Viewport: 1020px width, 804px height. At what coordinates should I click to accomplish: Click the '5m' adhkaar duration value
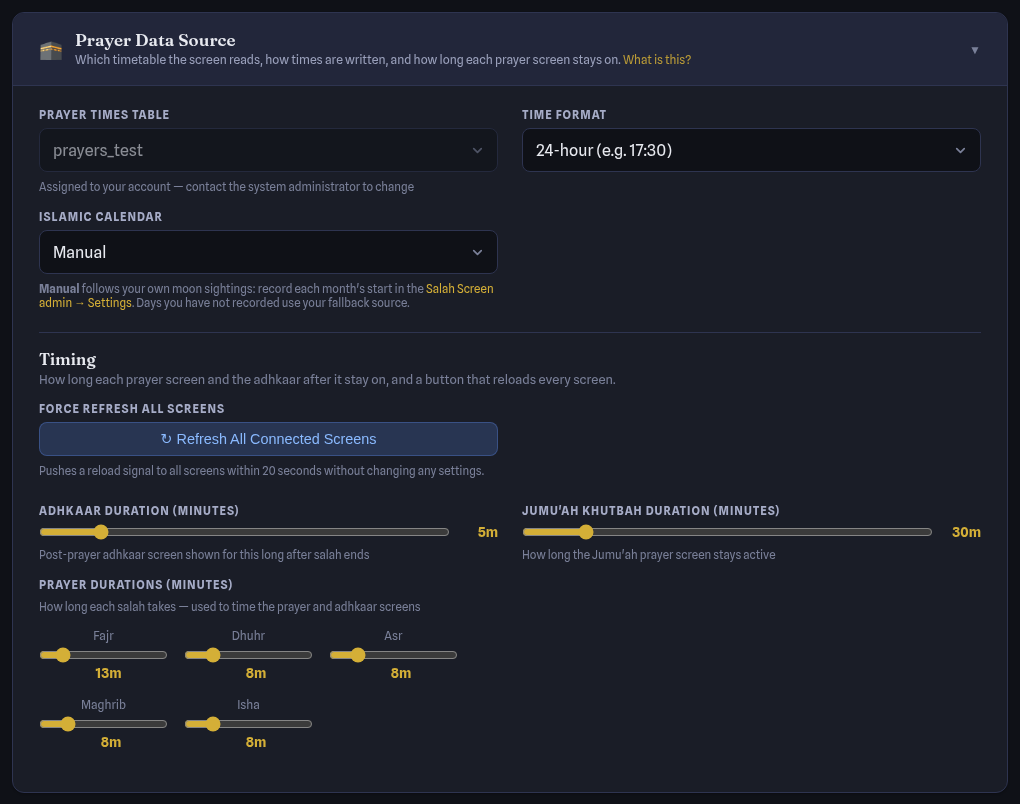point(487,532)
